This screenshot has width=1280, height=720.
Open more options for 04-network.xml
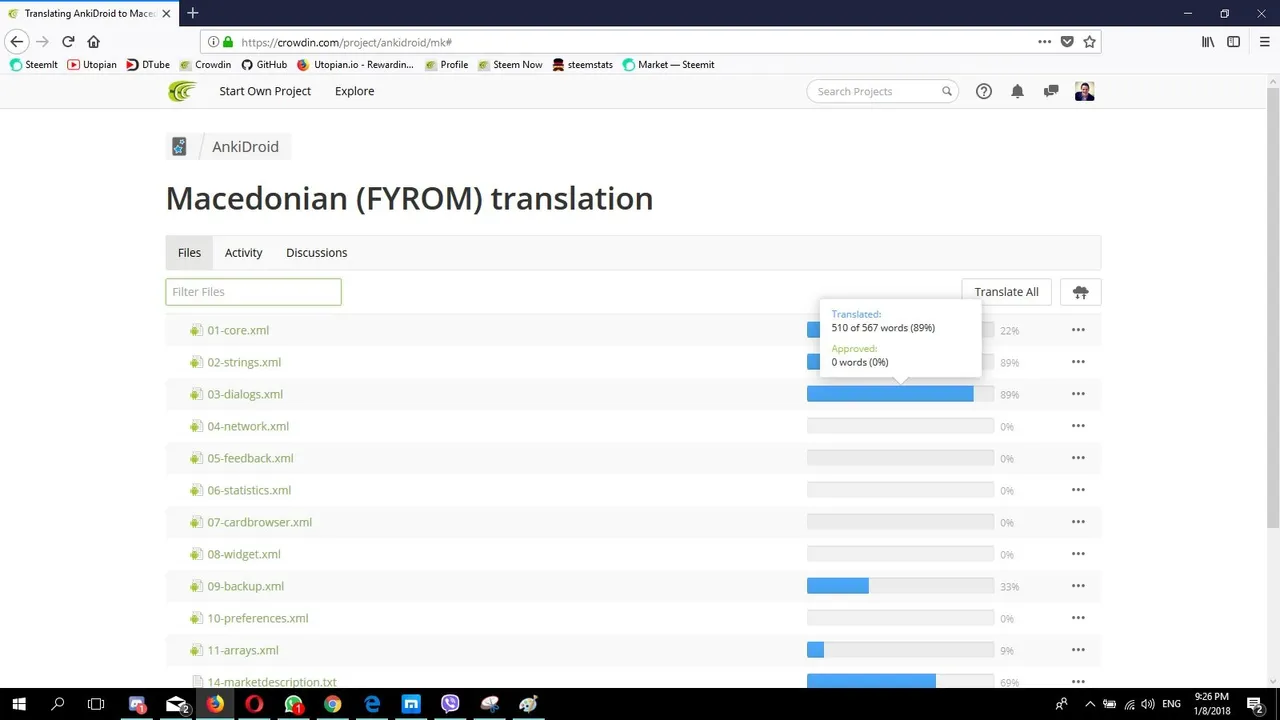coord(1078,426)
